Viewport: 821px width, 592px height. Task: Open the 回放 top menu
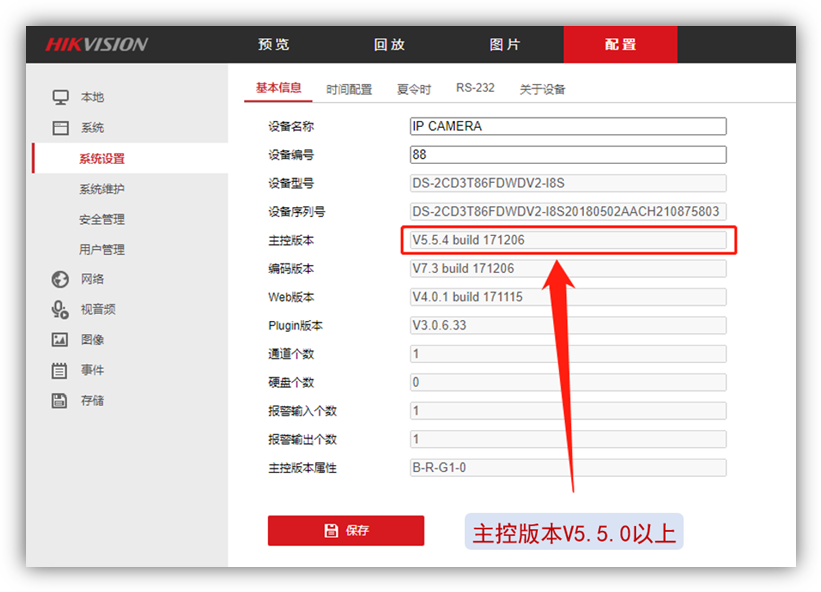[390, 44]
